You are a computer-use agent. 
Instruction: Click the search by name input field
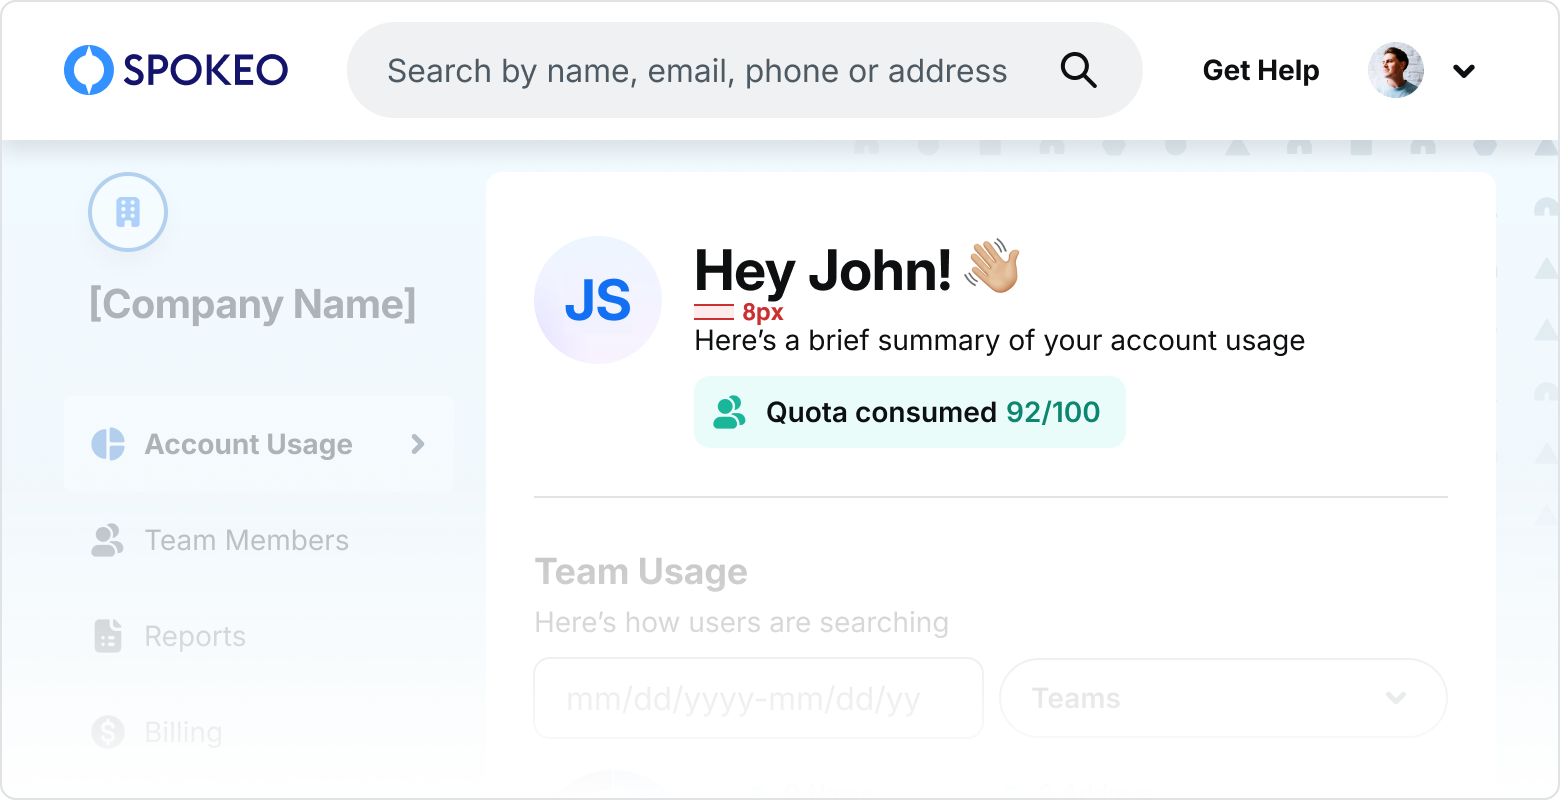point(697,71)
